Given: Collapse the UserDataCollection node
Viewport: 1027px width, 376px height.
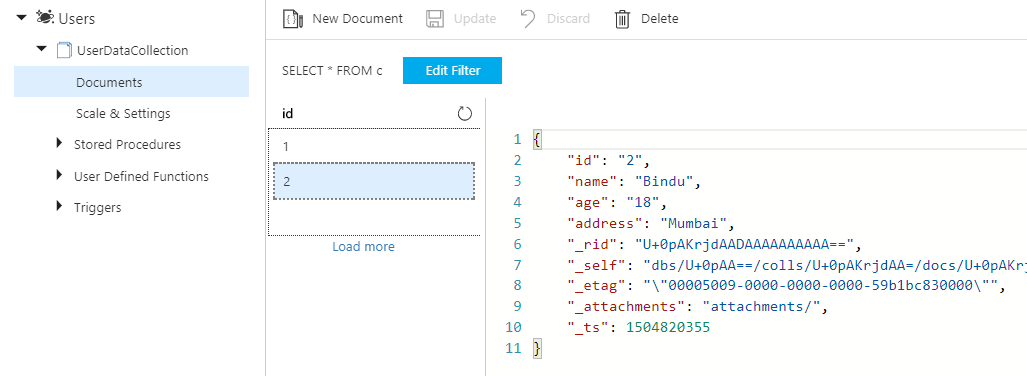Looking at the screenshot, I should 42,49.
